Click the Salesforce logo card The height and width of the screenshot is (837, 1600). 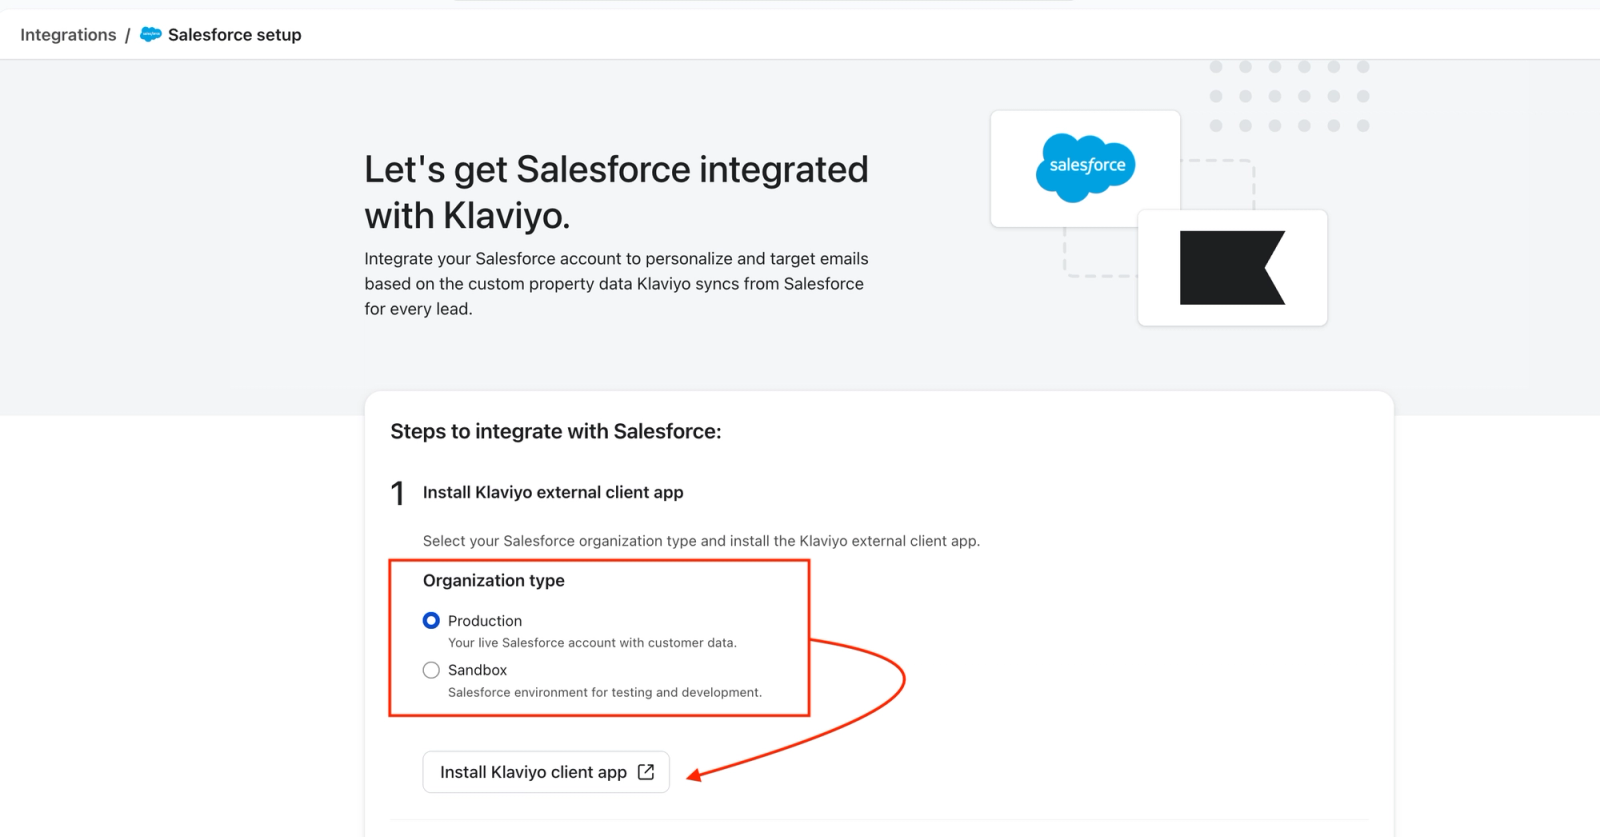click(x=1085, y=169)
